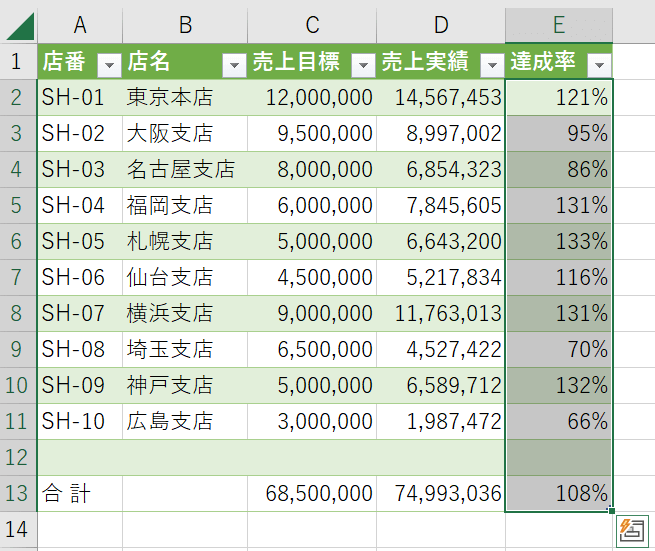Viewport: 655px width, 551px height.
Task: Click the Select All triangle corner
Action: pyautogui.click(x=19, y=25)
